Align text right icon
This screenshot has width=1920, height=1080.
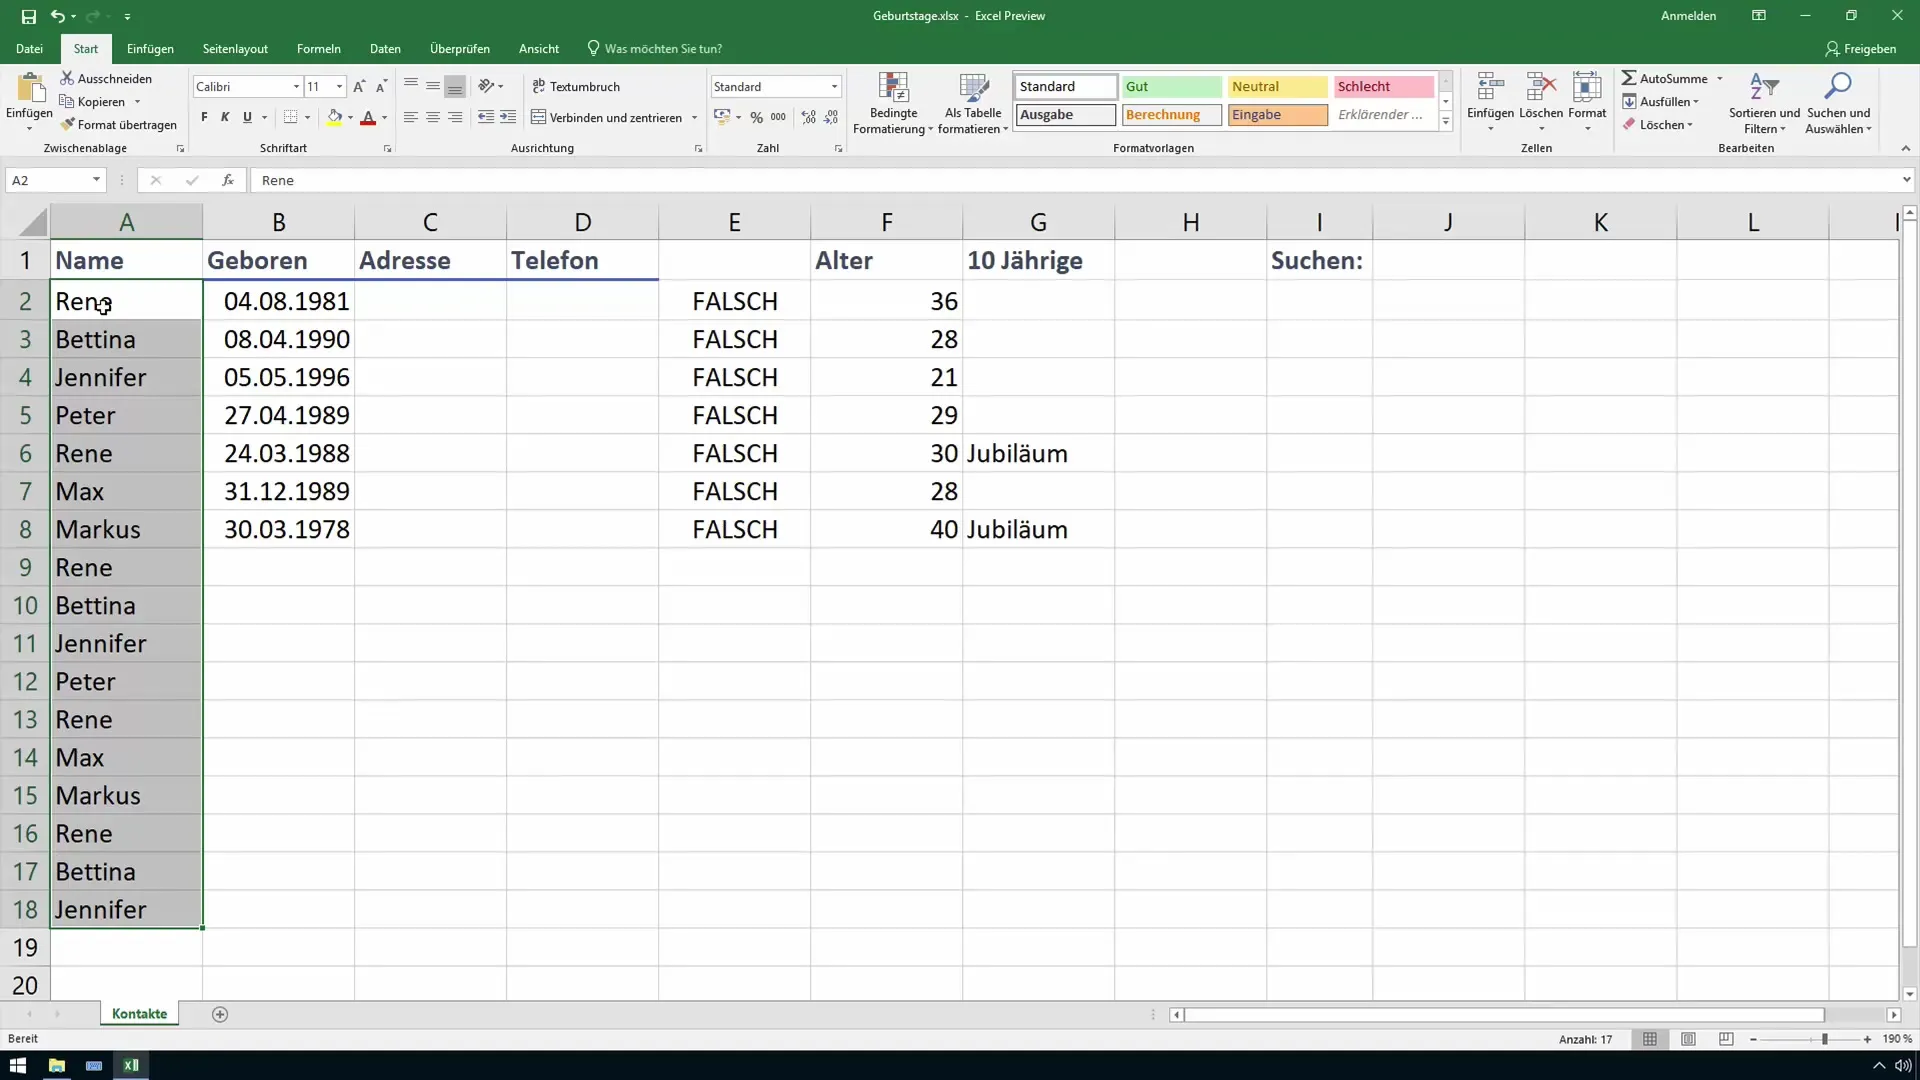[455, 117]
